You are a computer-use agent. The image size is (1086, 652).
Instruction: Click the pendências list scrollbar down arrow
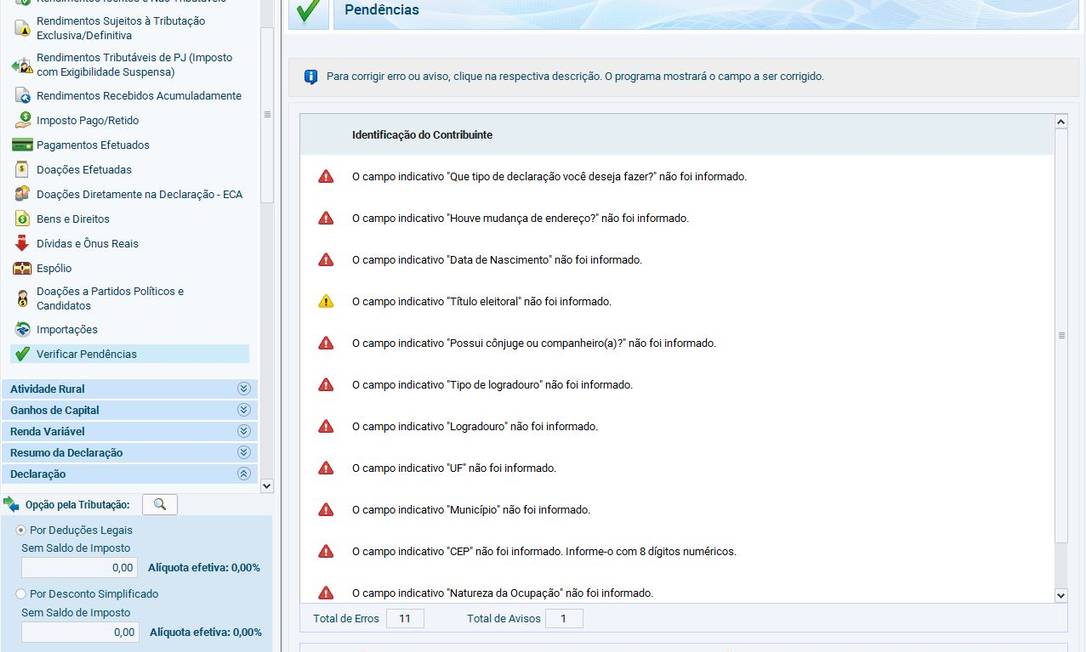[x=1063, y=595]
